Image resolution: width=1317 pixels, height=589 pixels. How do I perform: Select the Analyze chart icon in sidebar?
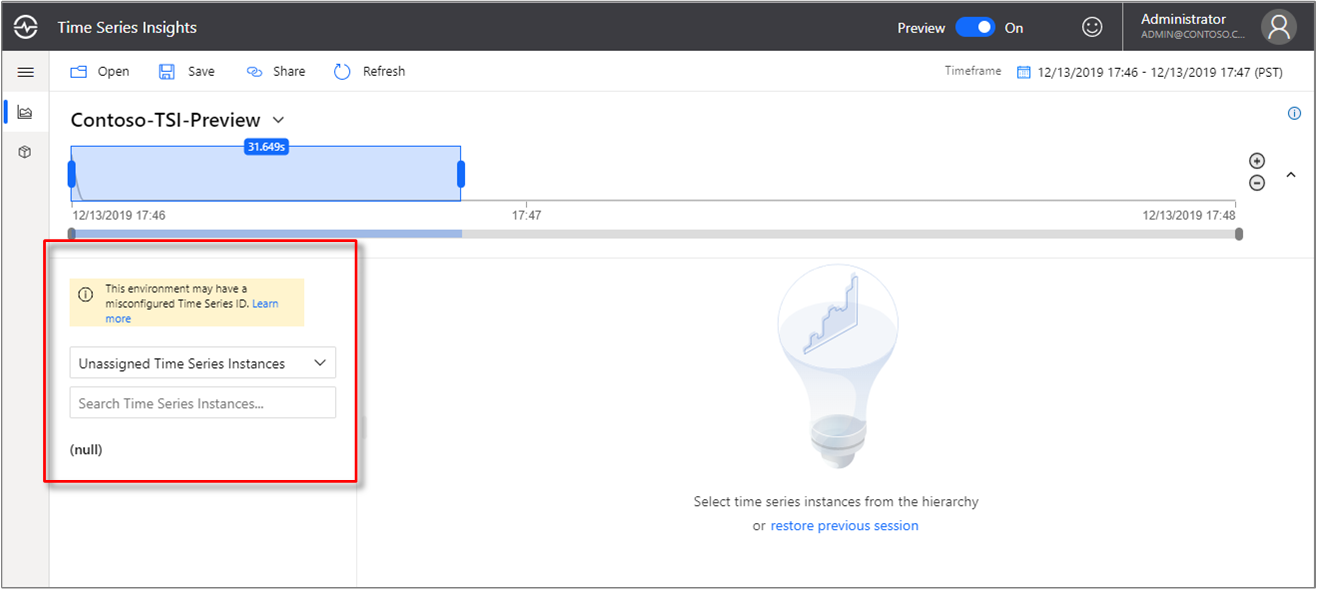pyautogui.click(x=25, y=112)
